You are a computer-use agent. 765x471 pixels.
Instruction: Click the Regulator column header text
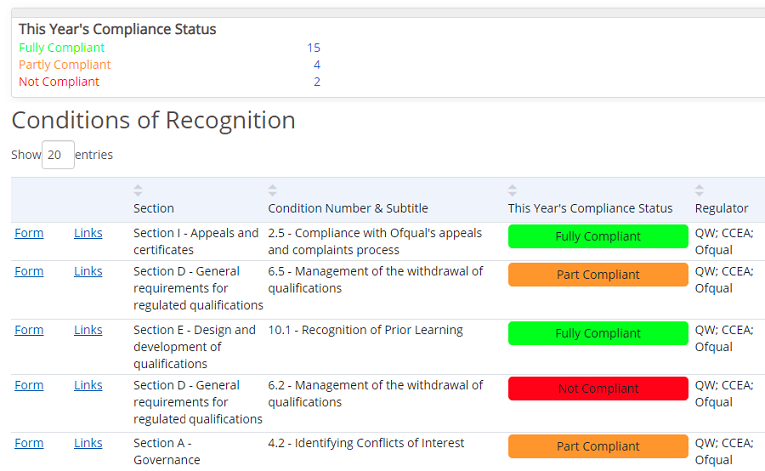pos(722,208)
